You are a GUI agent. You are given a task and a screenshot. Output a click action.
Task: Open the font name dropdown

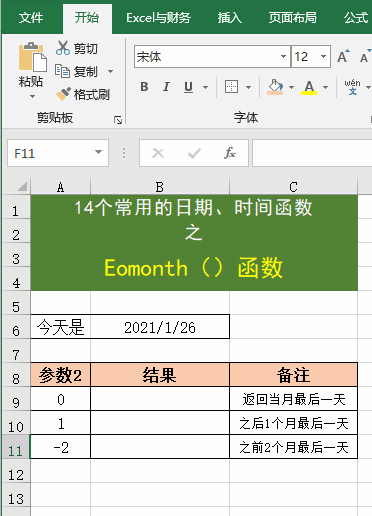pyautogui.click(x=283, y=56)
